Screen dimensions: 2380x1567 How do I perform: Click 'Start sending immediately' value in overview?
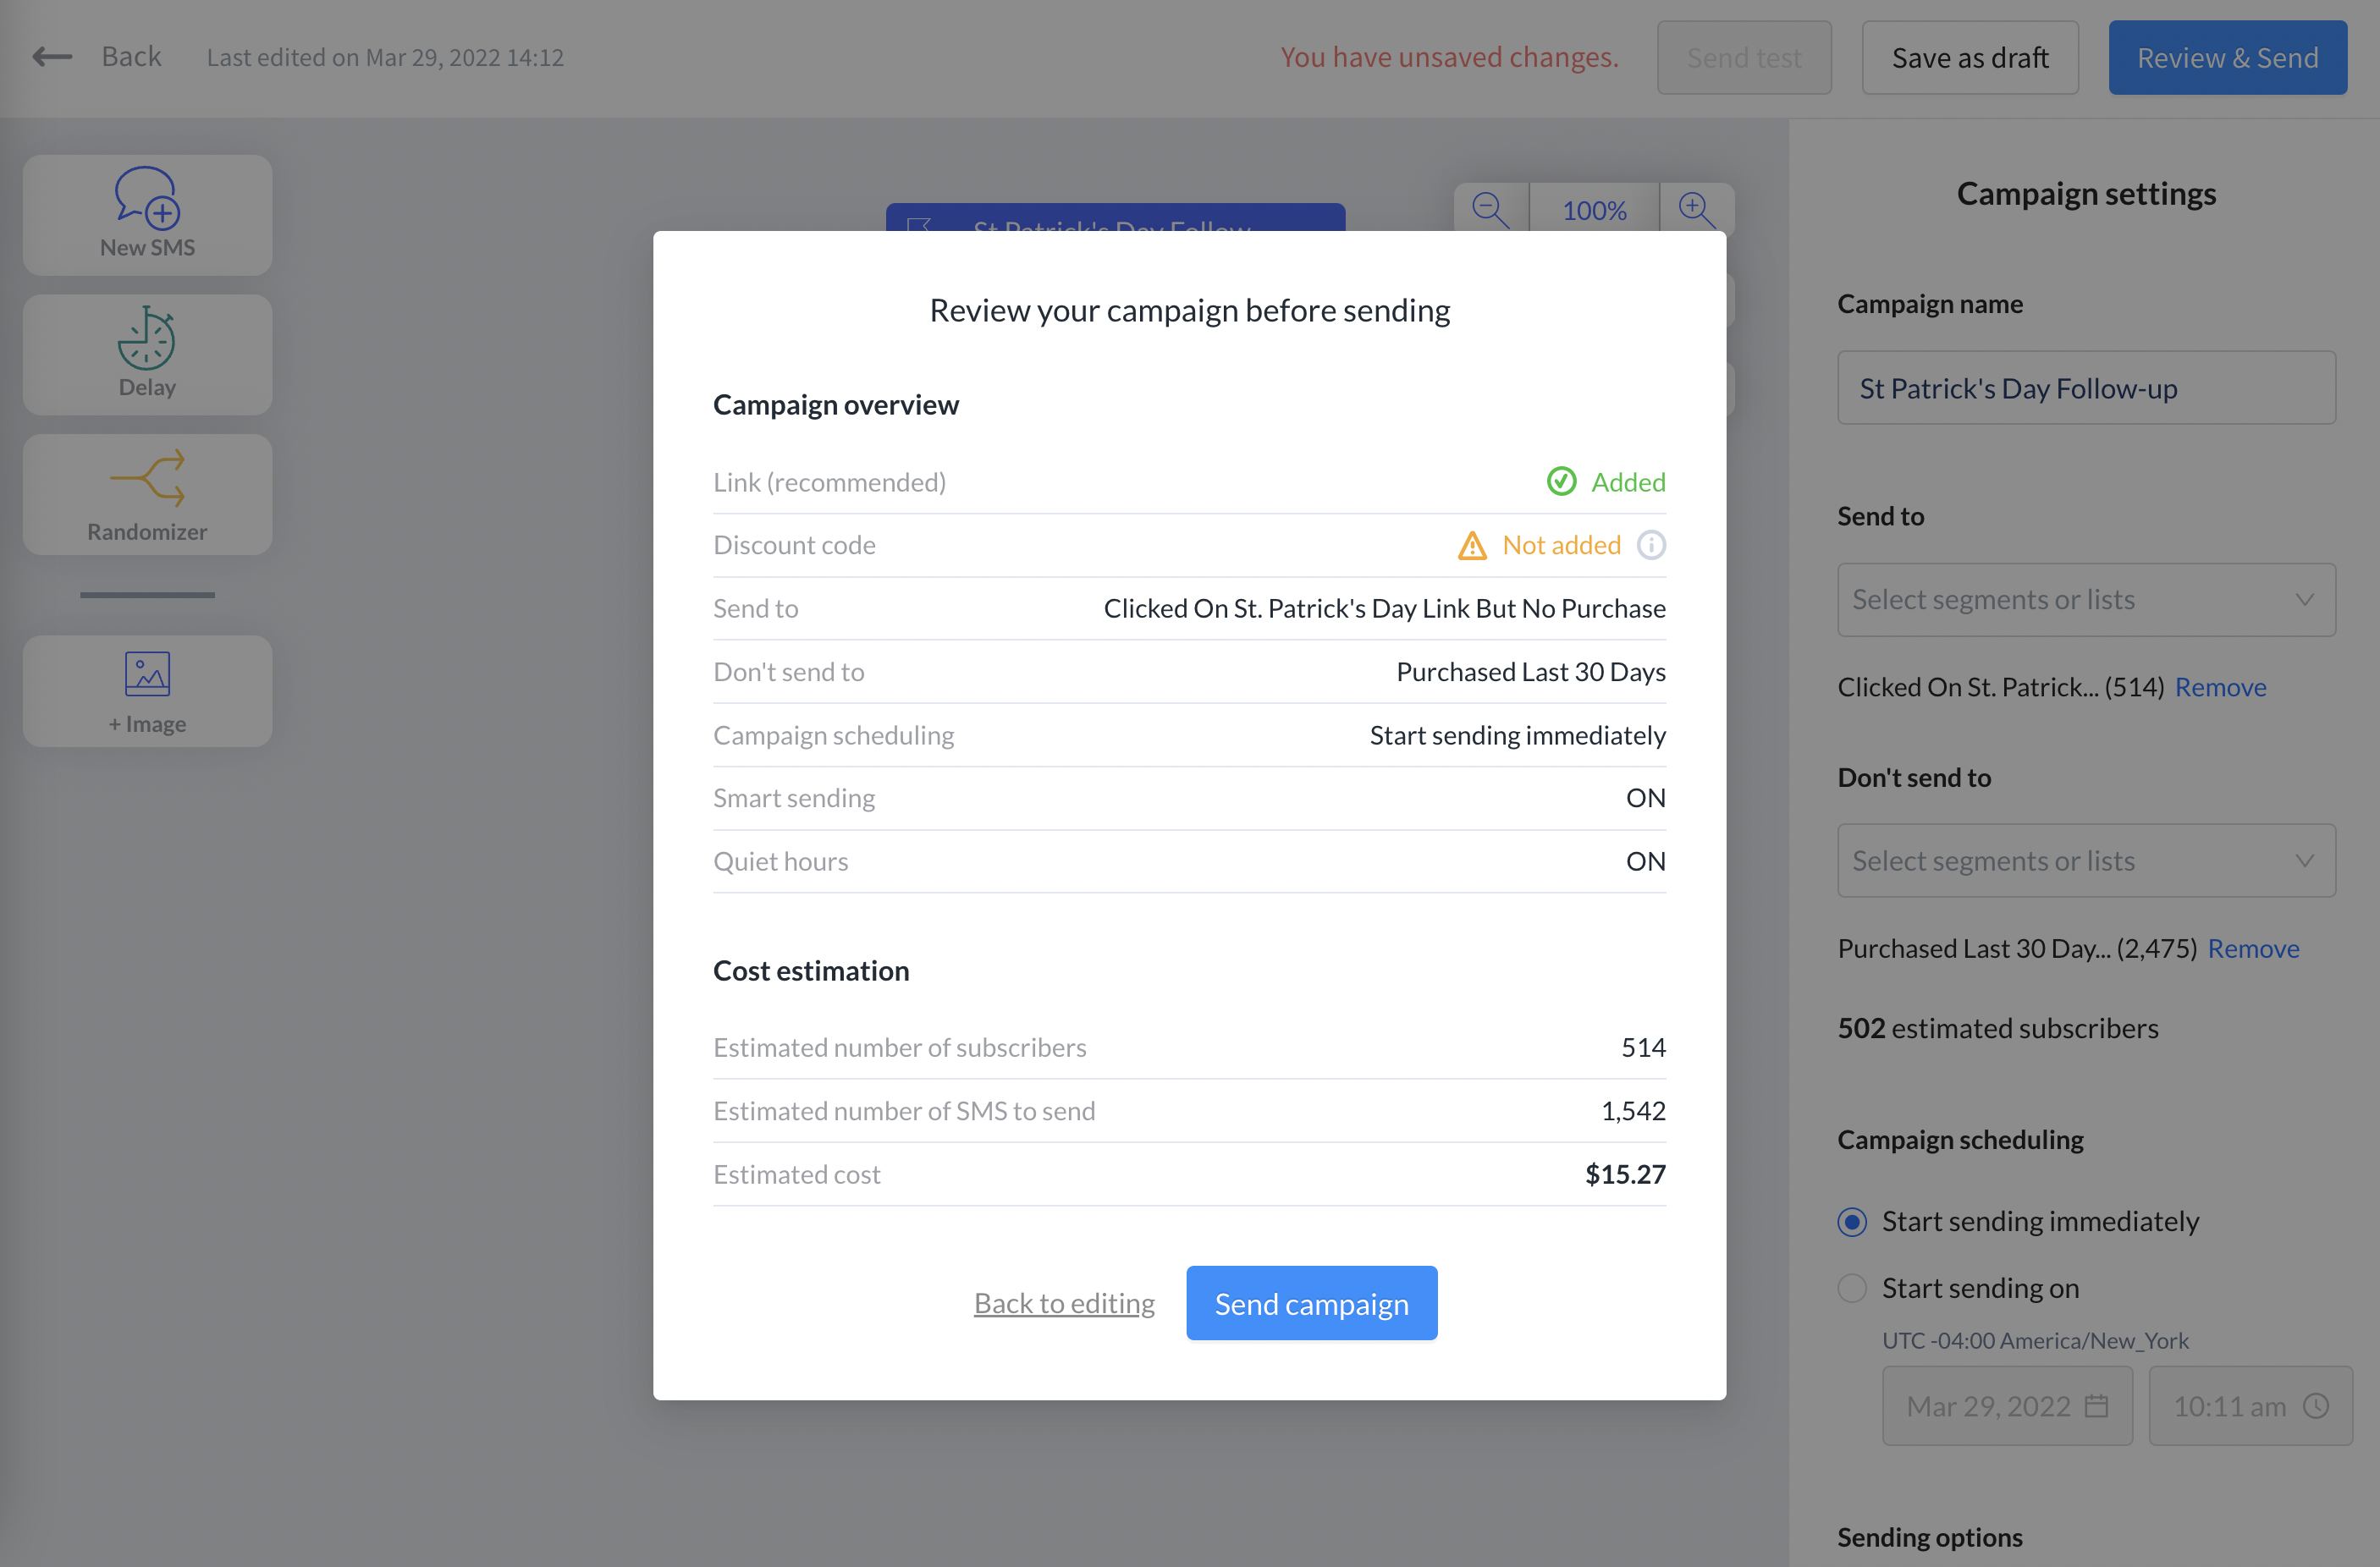pyautogui.click(x=1517, y=735)
